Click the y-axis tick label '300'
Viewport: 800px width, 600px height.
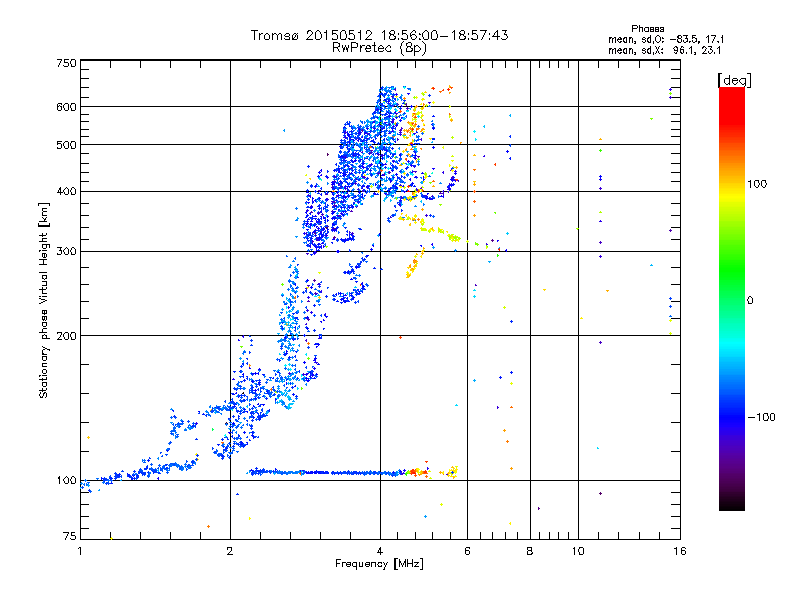pos(66,251)
